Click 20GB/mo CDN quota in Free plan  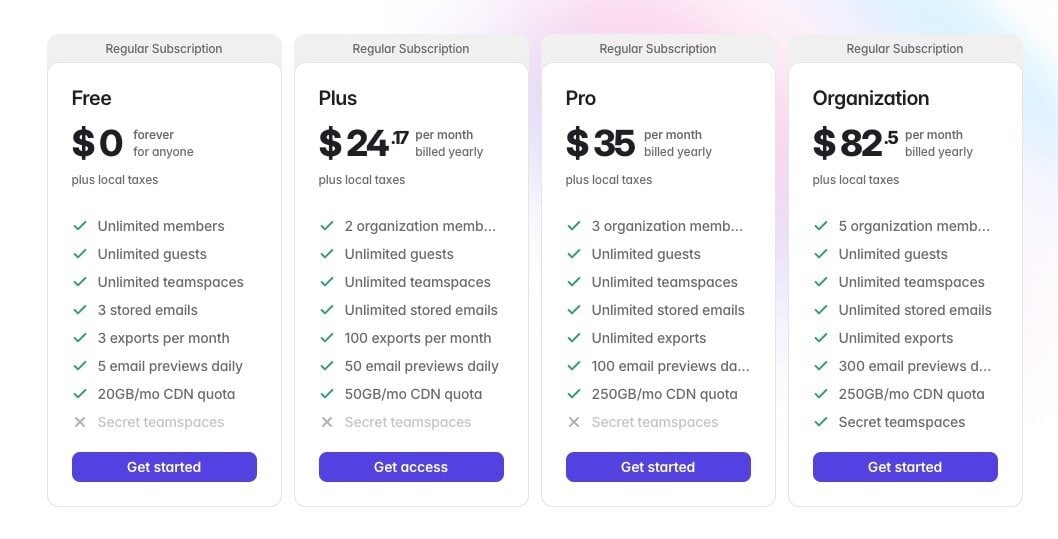click(166, 394)
